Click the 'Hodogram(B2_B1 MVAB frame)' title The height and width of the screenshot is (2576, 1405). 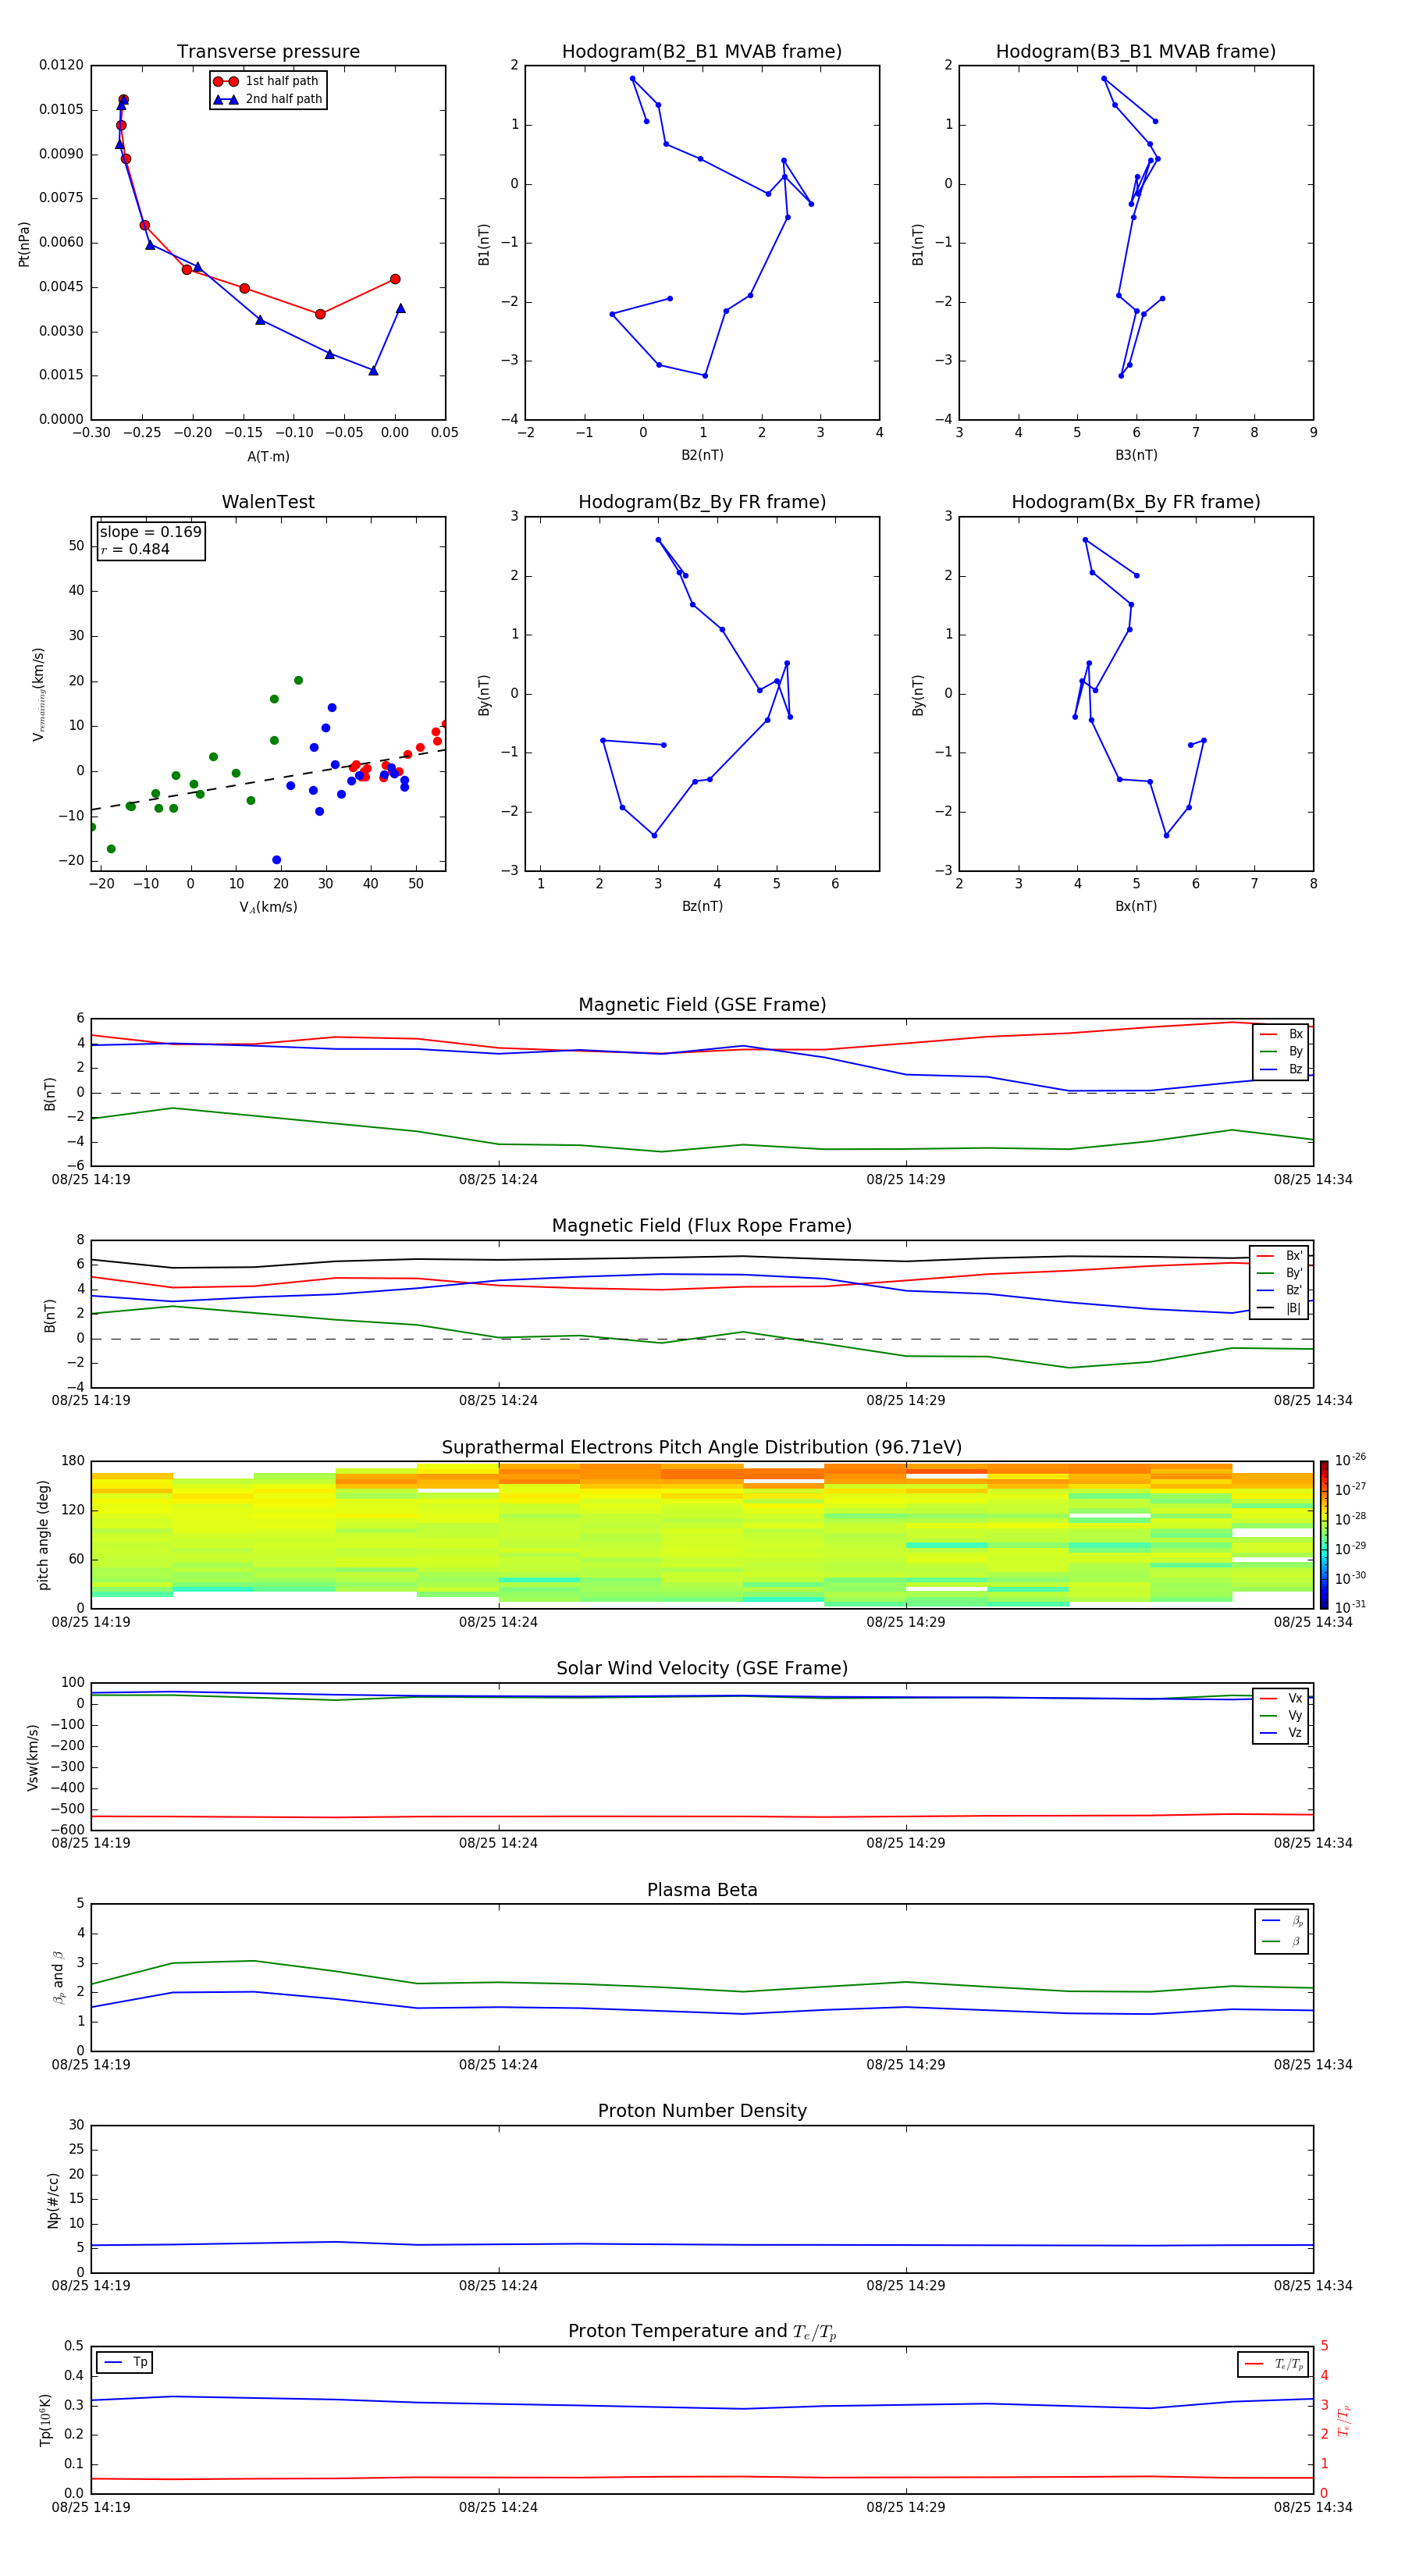click(x=702, y=52)
